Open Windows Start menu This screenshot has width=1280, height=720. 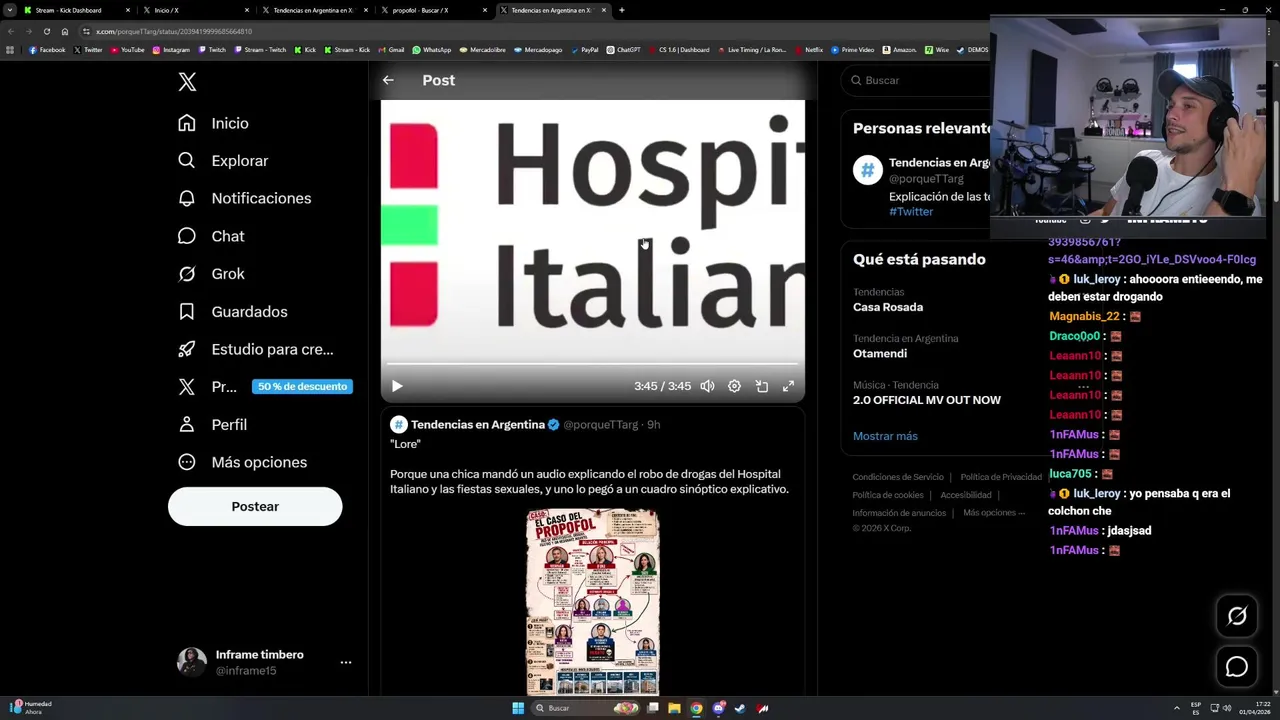click(x=518, y=708)
